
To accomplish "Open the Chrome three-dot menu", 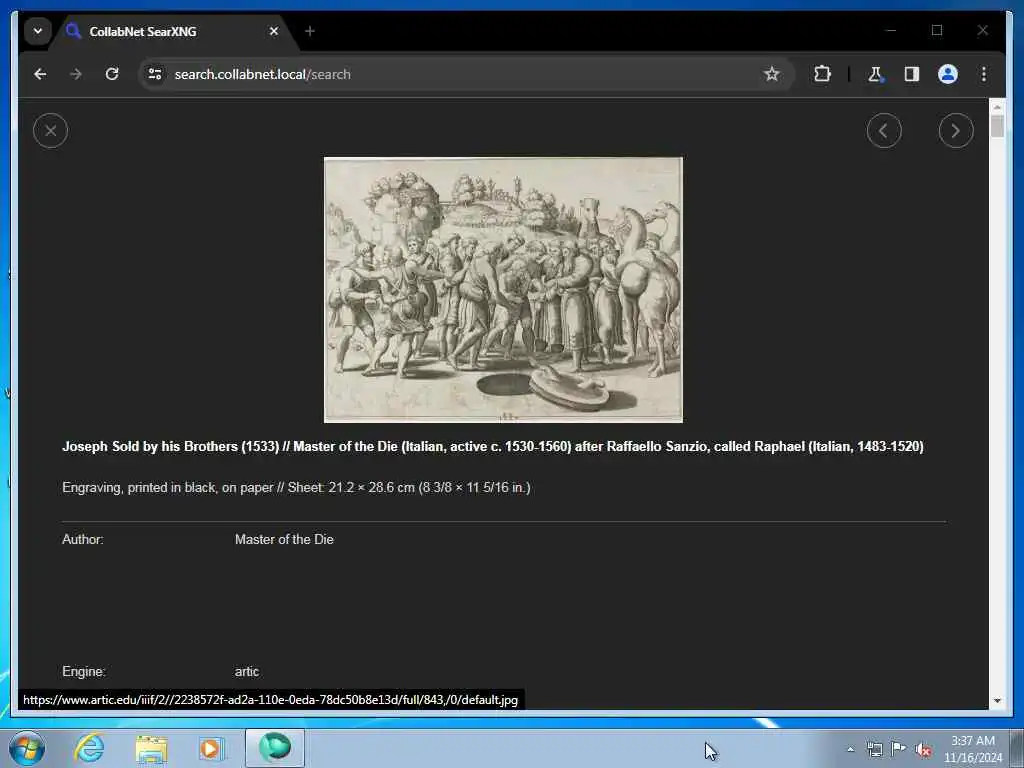I will (984, 74).
